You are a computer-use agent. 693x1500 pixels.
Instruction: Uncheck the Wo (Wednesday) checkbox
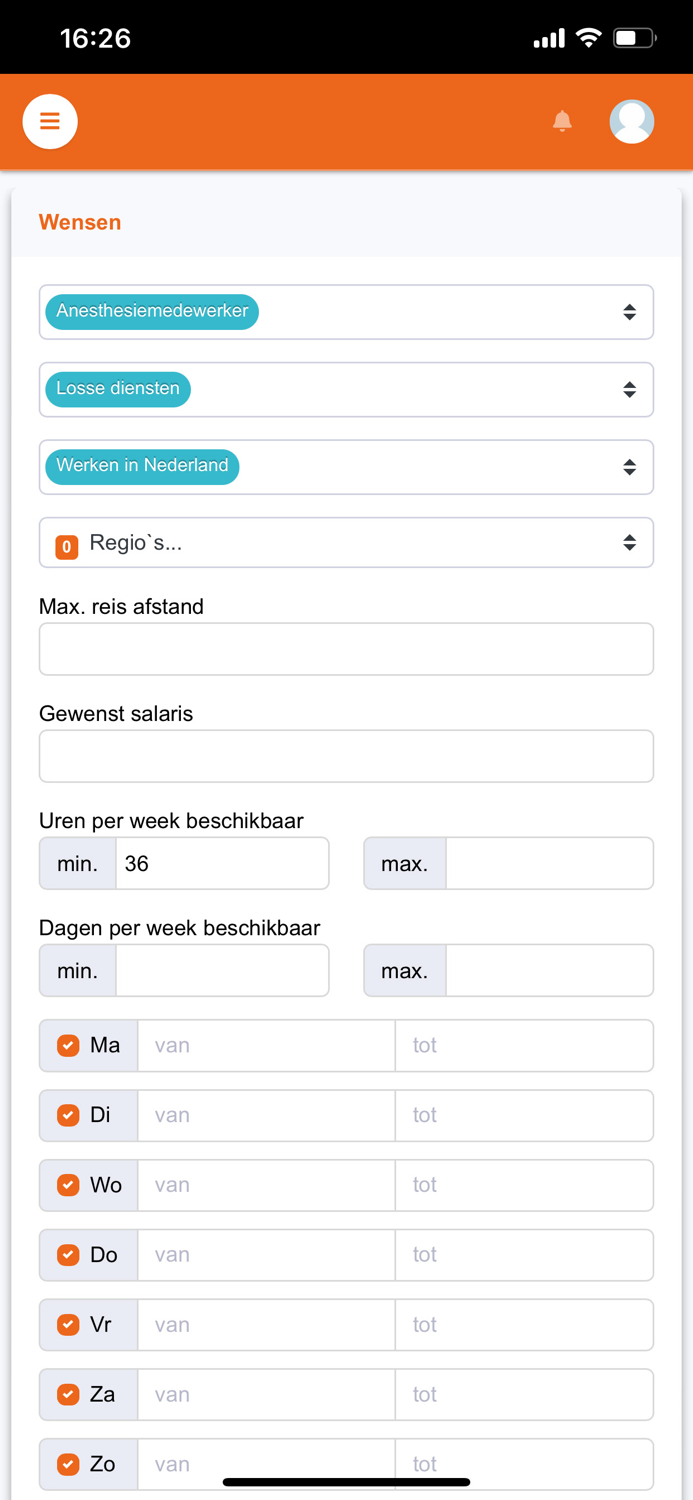[x=68, y=1185]
